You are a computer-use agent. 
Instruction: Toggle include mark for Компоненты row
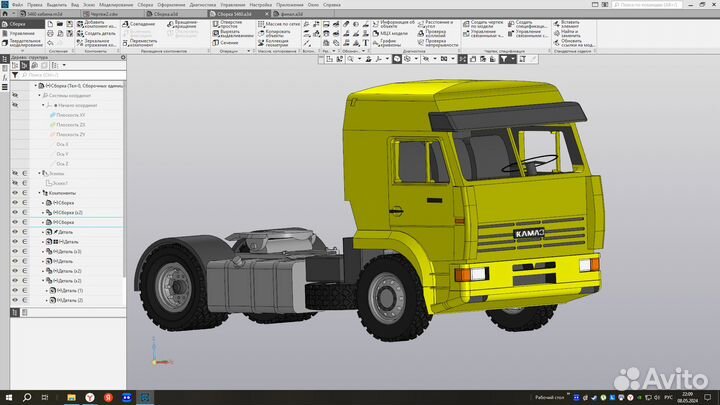click(x=25, y=193)
